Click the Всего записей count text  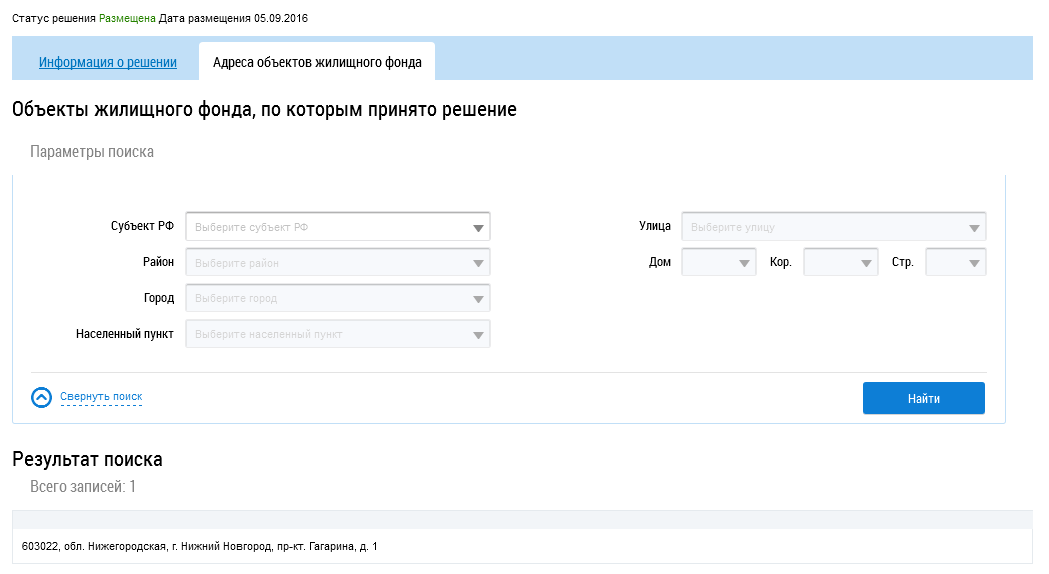click(x=83, y=487)
